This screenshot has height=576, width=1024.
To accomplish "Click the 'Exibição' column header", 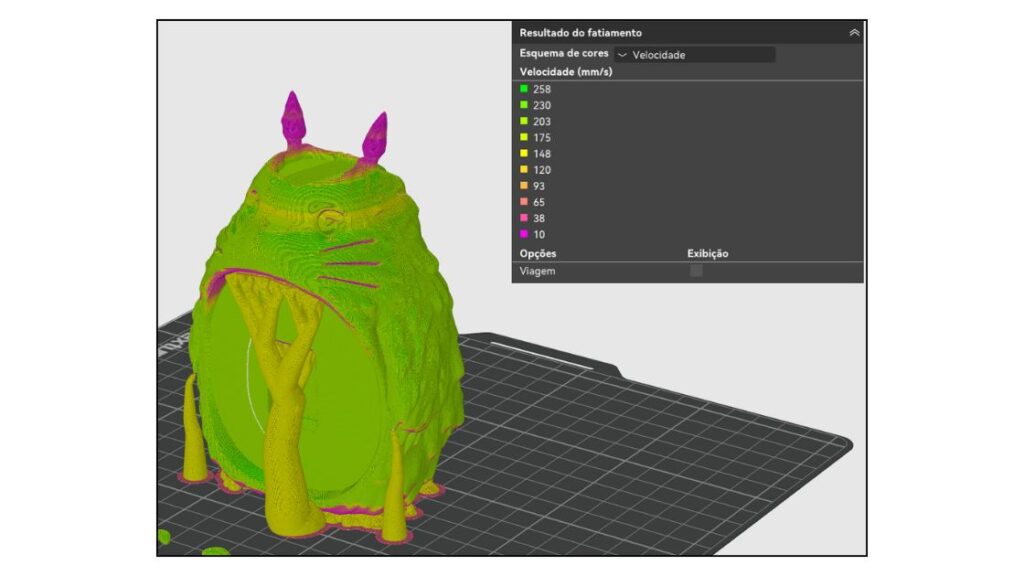I will (707, 253).
